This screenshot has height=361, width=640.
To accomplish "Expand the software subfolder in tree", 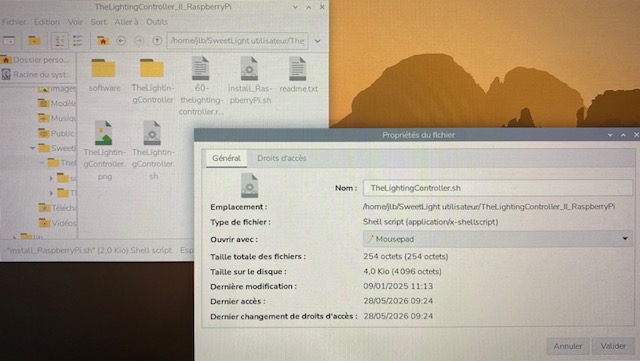I will point(51,178).
